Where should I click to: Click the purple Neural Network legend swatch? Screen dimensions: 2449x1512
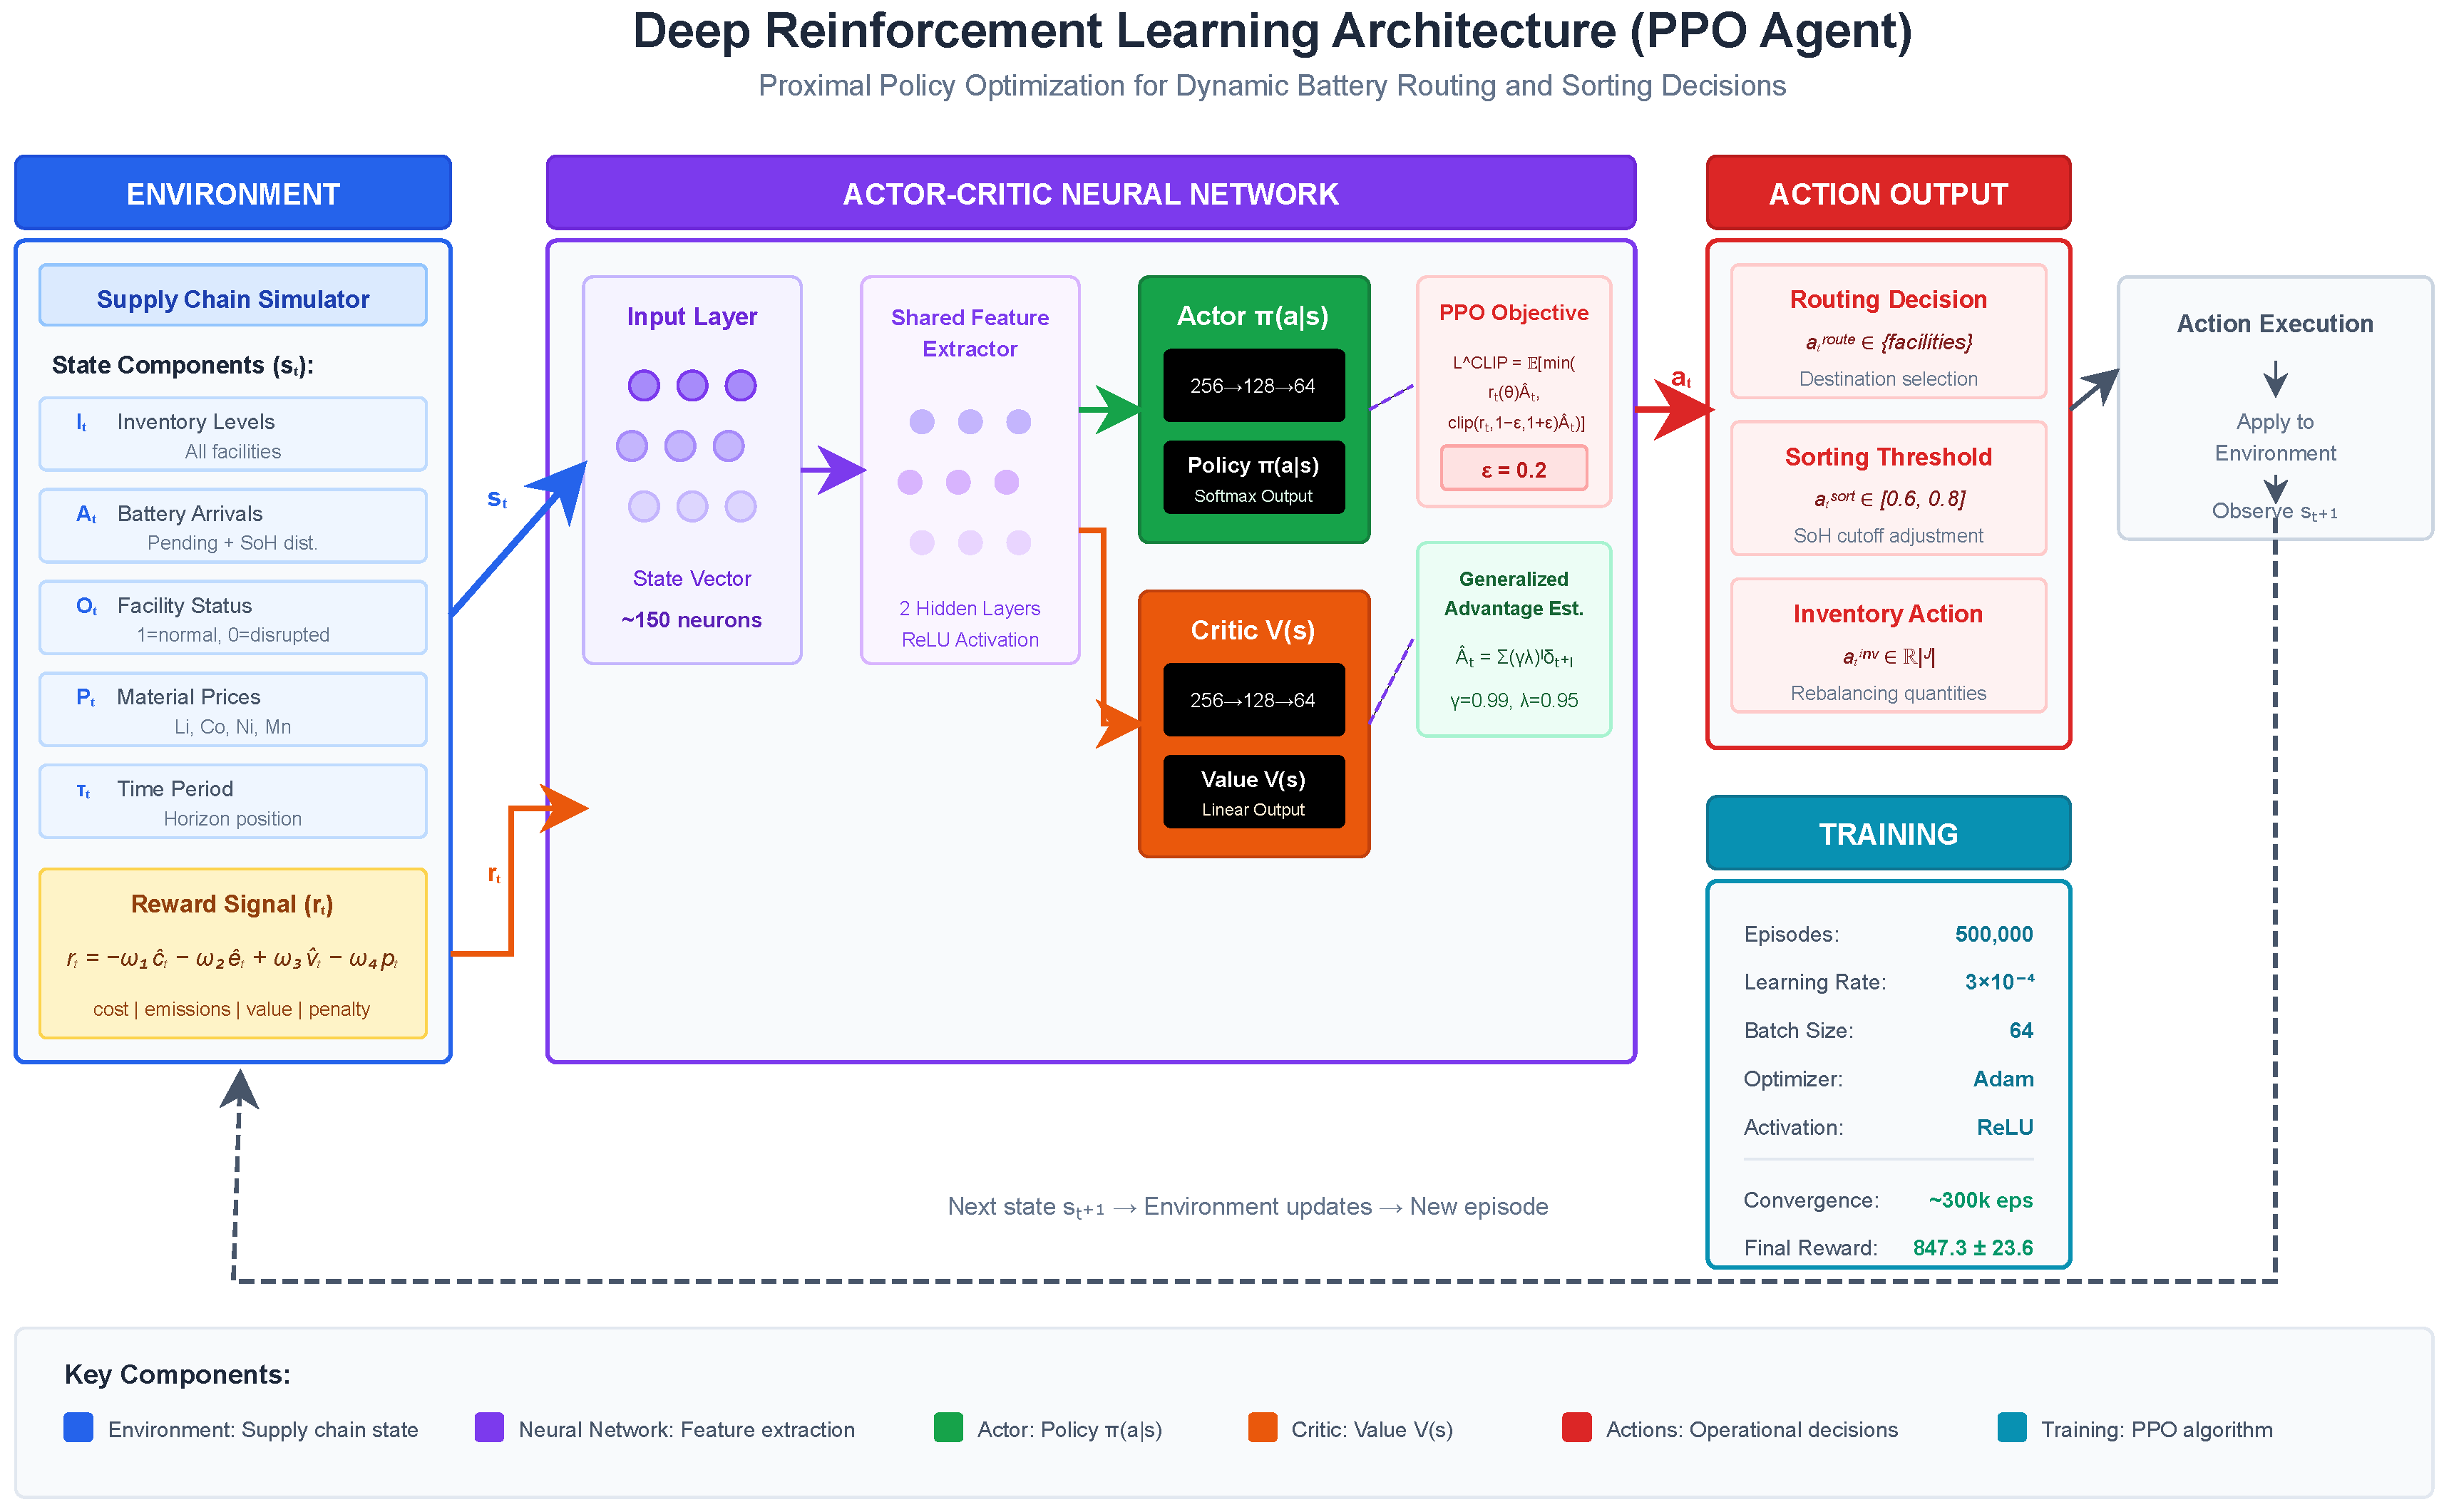click(489, 1427)
